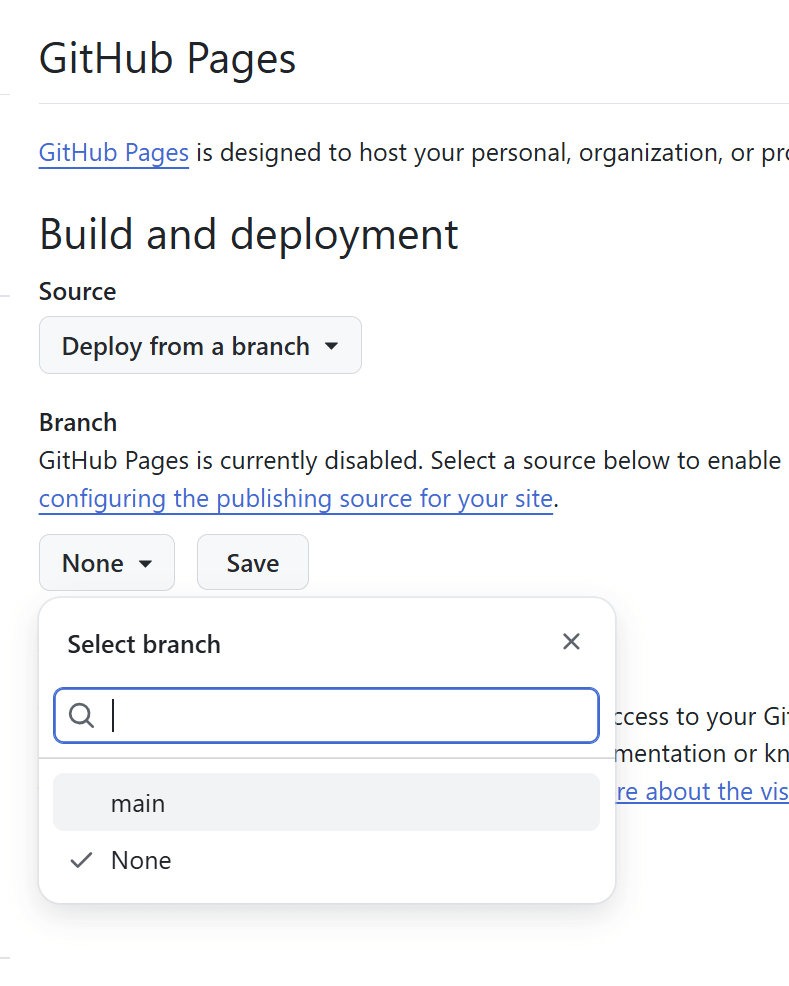Click the Branch label
This screenshot has width=789, height=986.
point(78,423)
